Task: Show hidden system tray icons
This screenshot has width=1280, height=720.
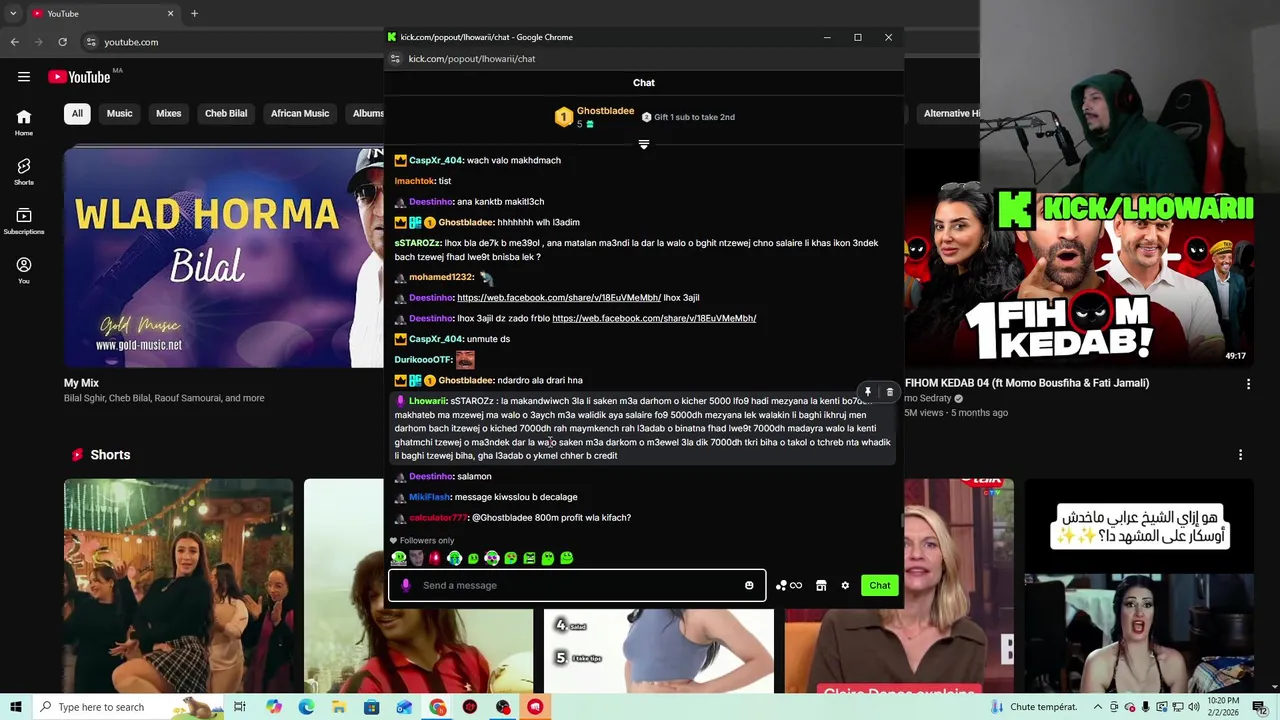Action: [1097, 707]
